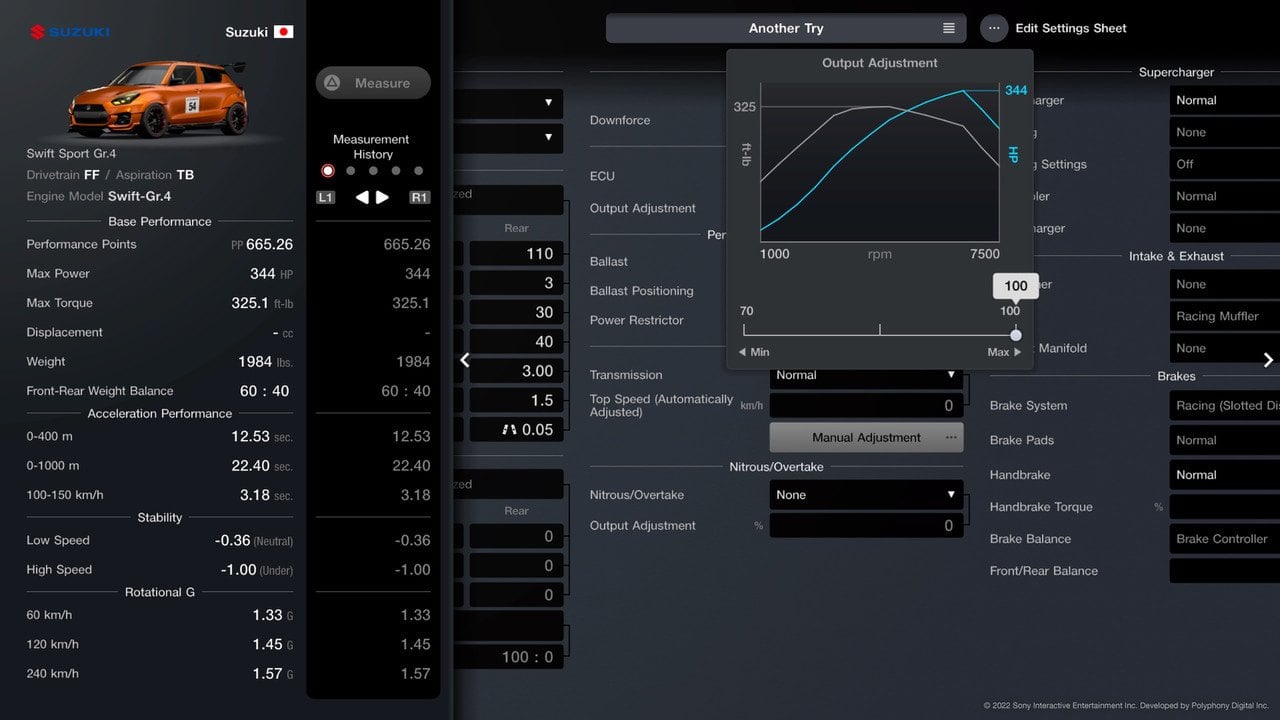Click the Brake Controller balance field
The width and height of the screenshot is (1280, 720).
click(1225, 539)
